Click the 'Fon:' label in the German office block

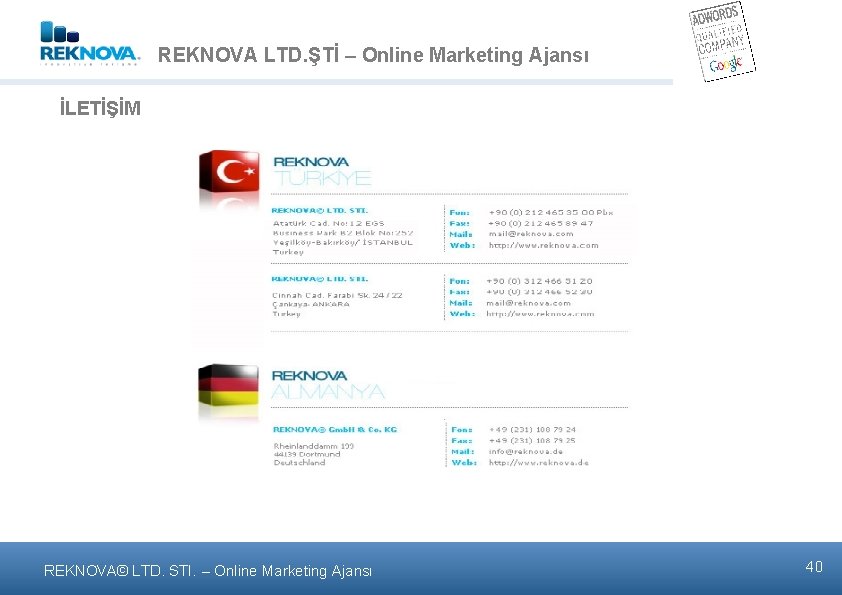pos(462,430)
